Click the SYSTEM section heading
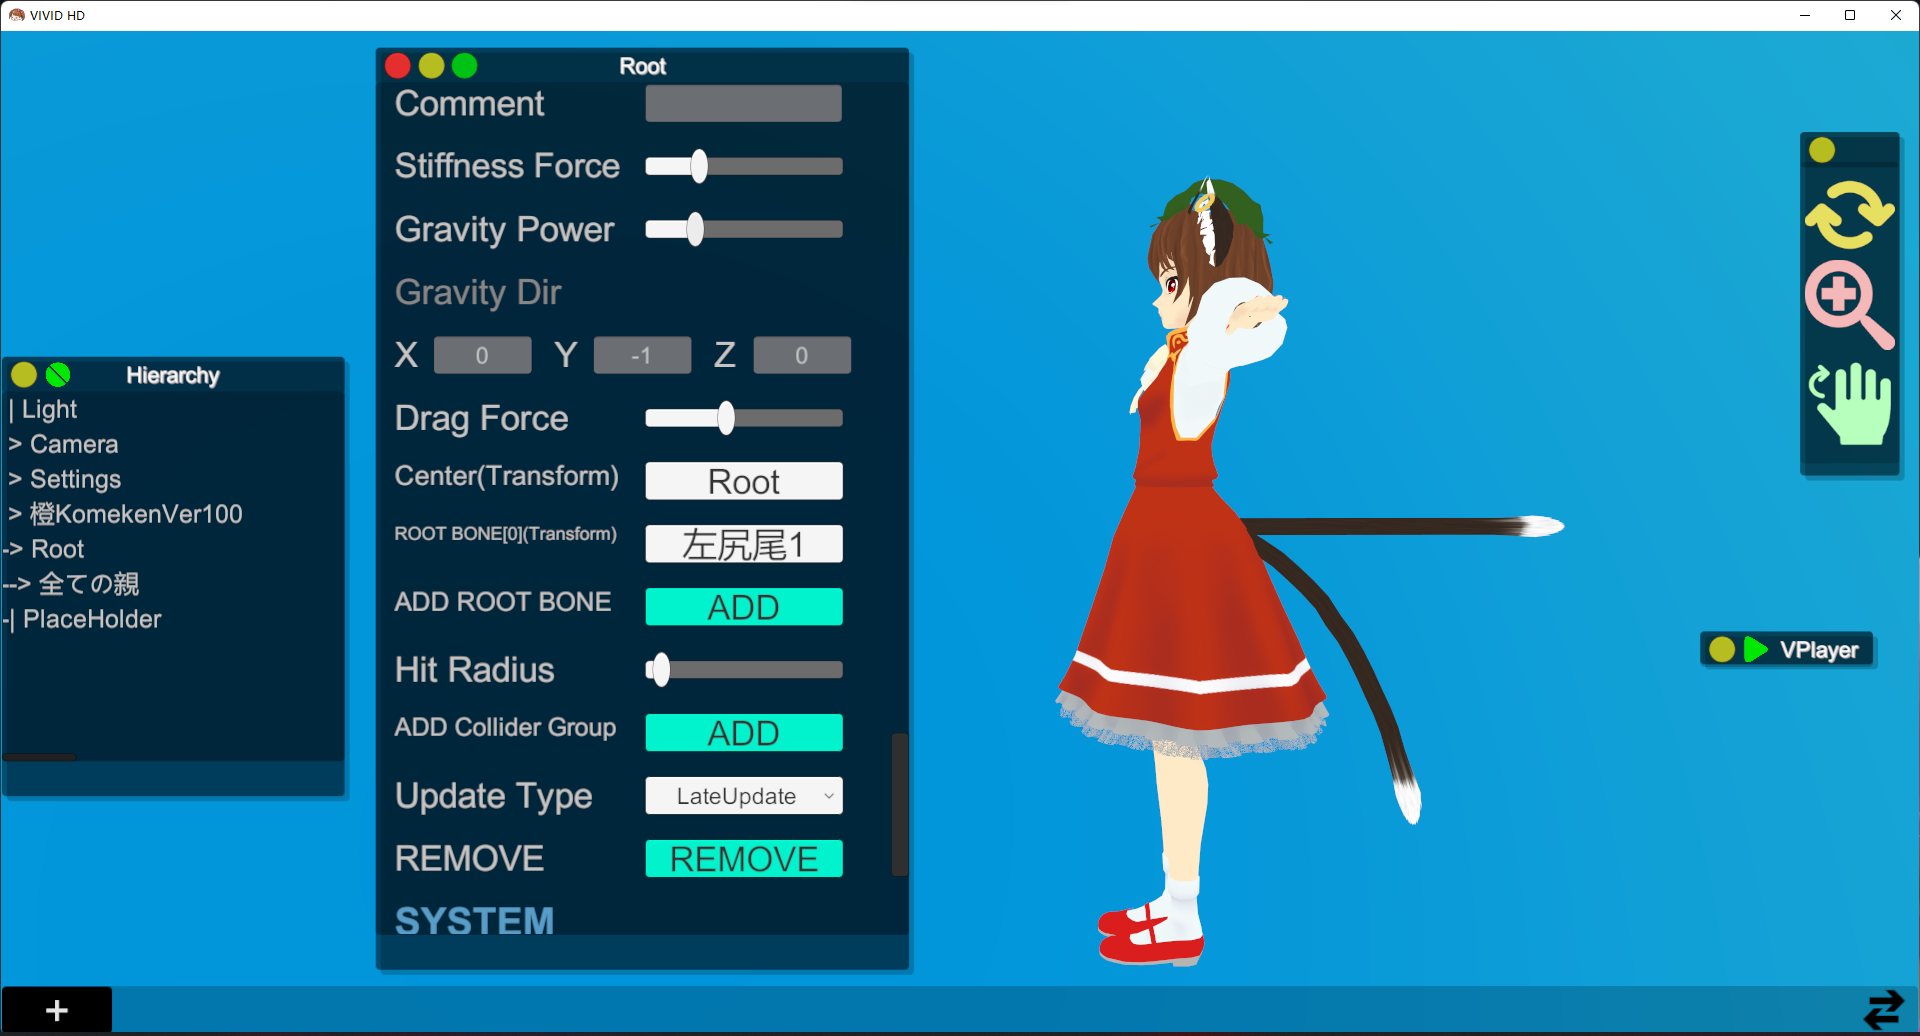Screen dimensions: 1920x1036 (x=474, y=921)
